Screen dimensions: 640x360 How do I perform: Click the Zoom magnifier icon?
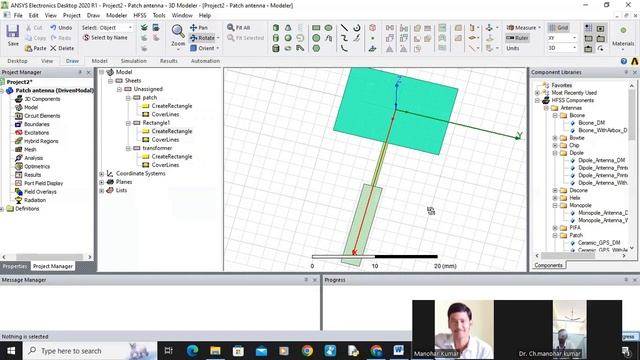pos(178,31)
